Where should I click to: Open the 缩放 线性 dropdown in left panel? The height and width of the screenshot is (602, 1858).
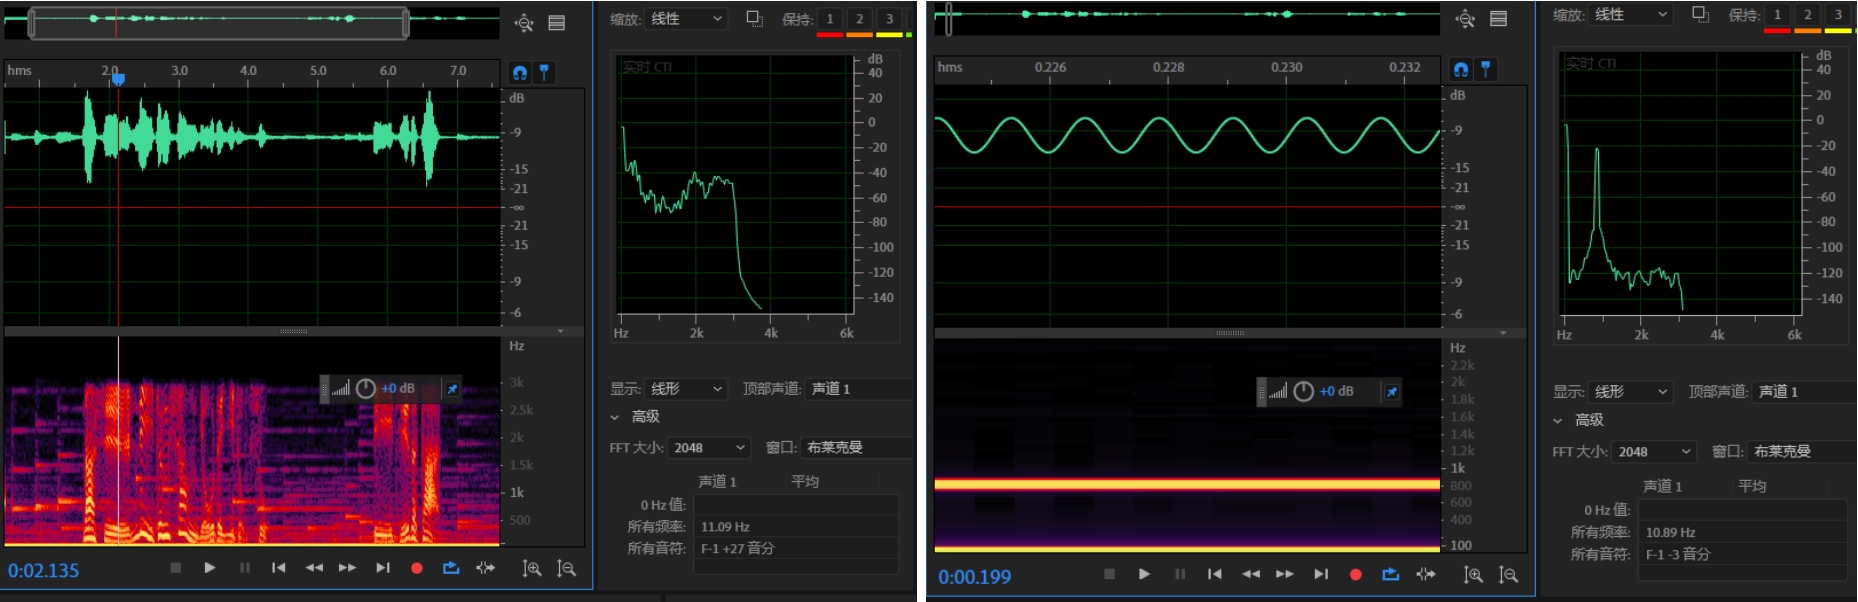[x=687, y=19]
